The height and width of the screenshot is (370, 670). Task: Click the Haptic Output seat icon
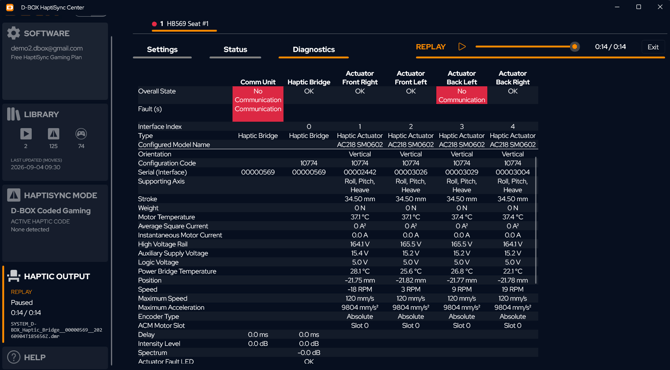pos(13,276)
